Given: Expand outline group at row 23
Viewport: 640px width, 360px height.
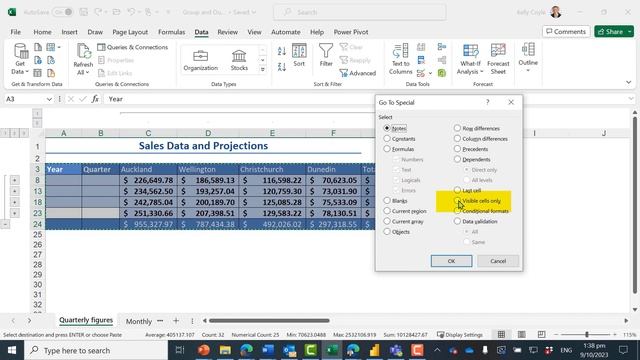Looking at the screenshot, I should coord(14,213).
